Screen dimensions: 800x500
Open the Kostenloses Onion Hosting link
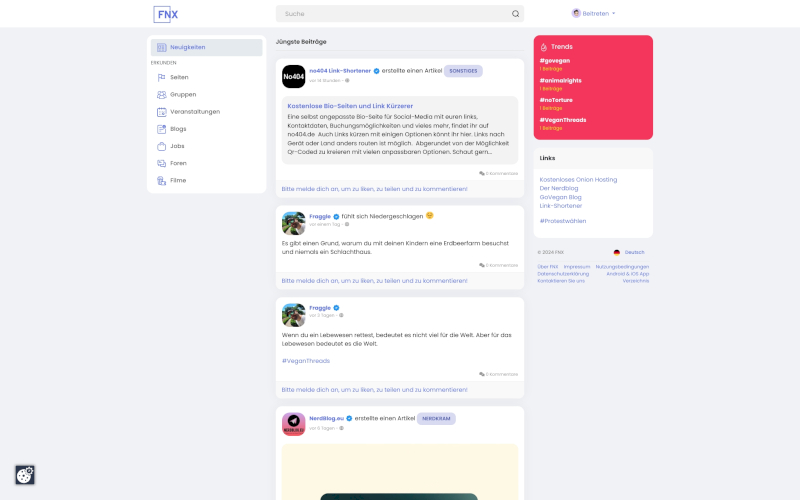[578, 180]
